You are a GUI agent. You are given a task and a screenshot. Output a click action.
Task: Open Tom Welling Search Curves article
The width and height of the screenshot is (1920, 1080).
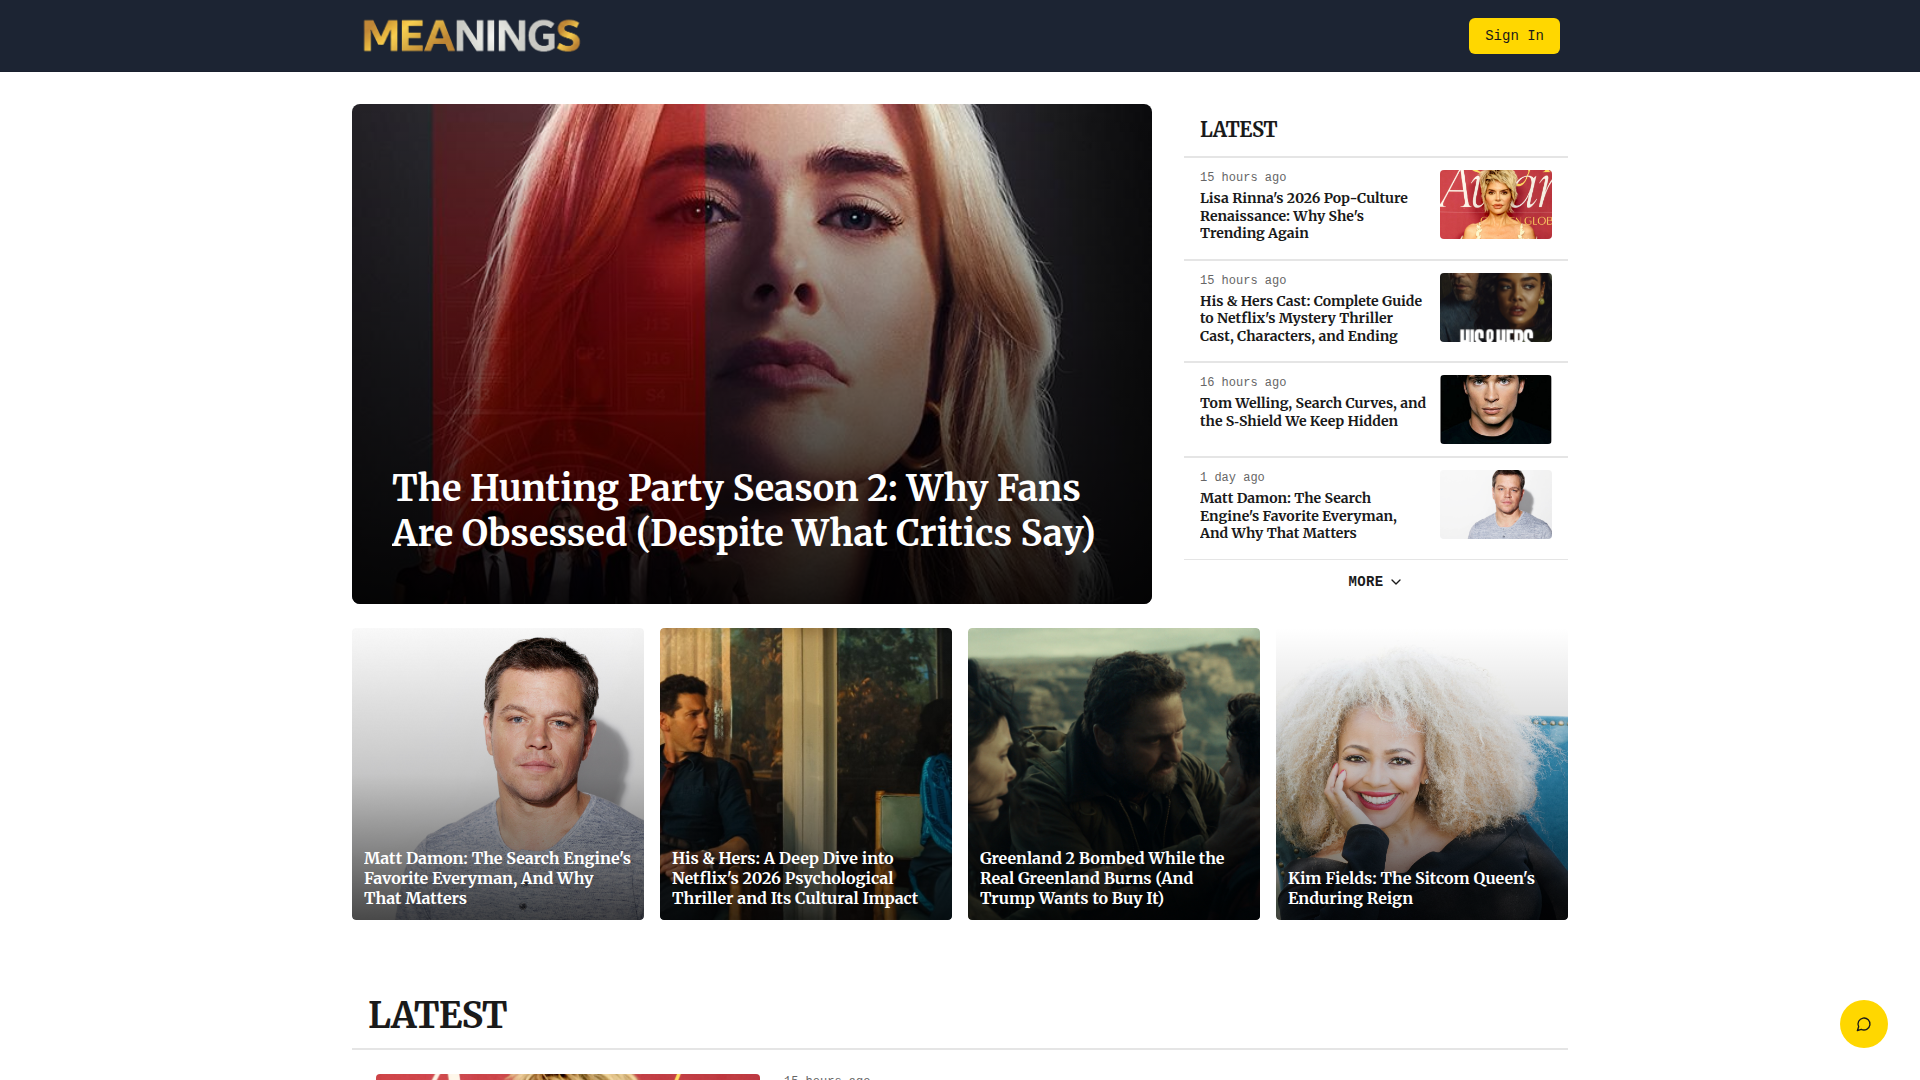1312,412
